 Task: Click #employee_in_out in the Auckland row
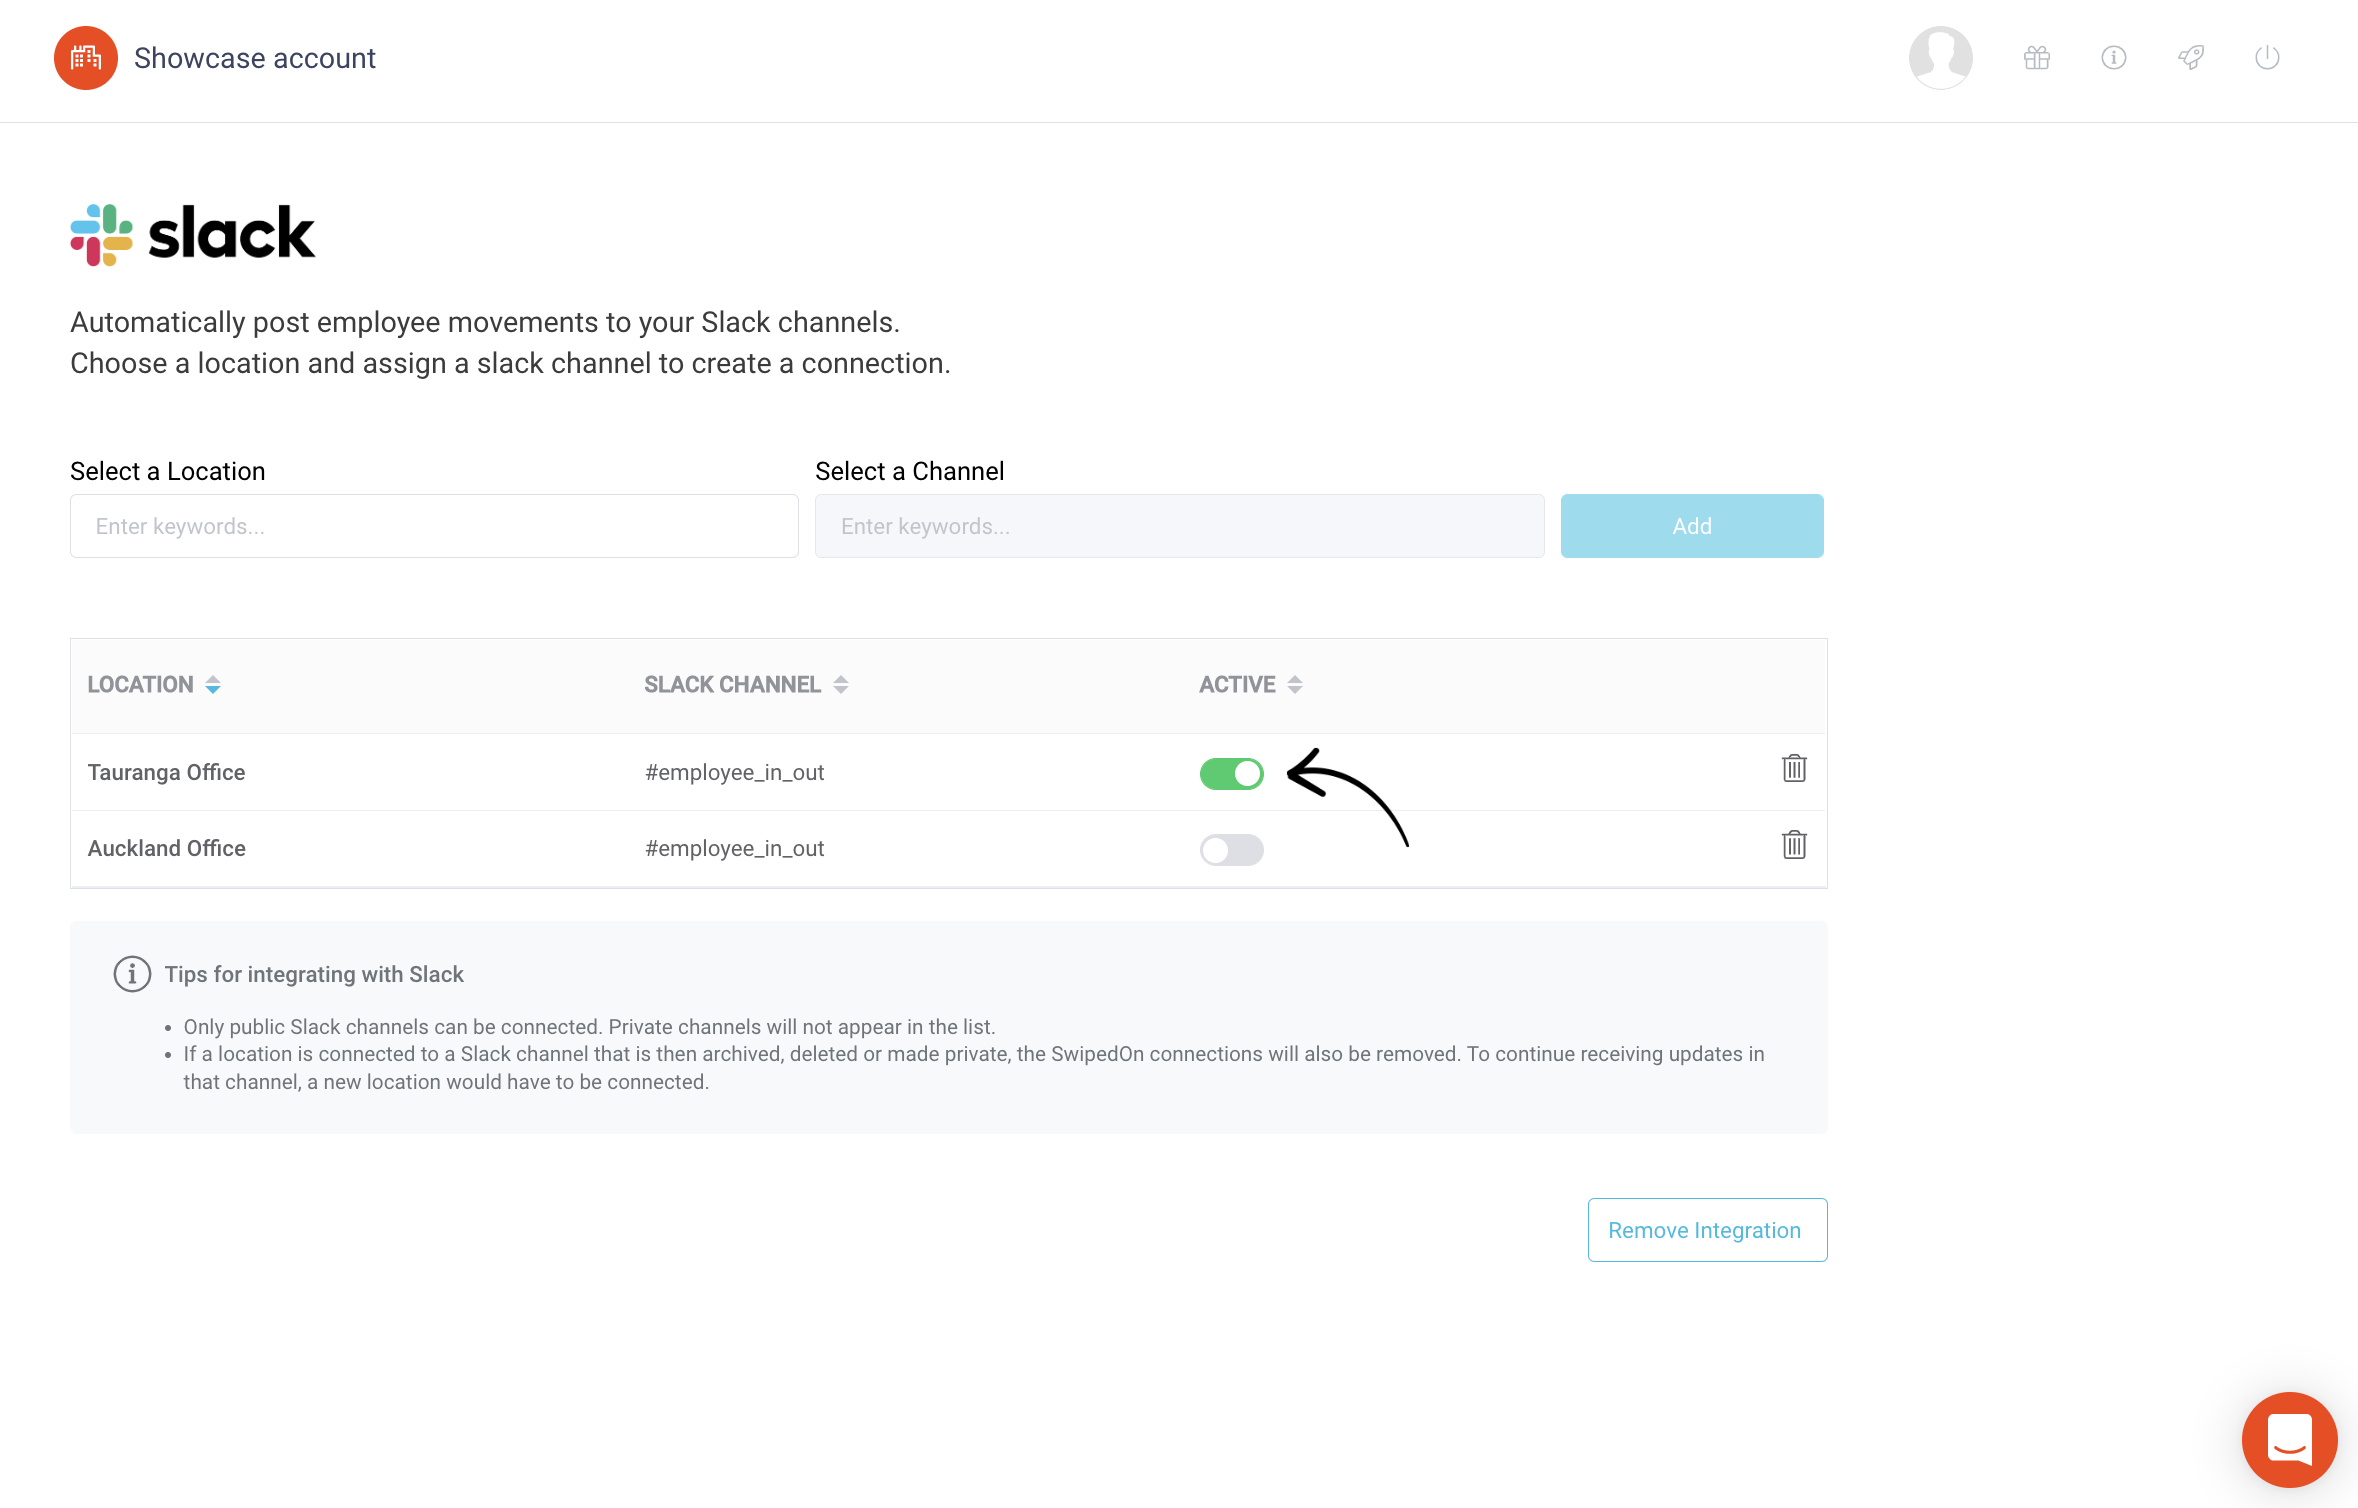point(734,848)
